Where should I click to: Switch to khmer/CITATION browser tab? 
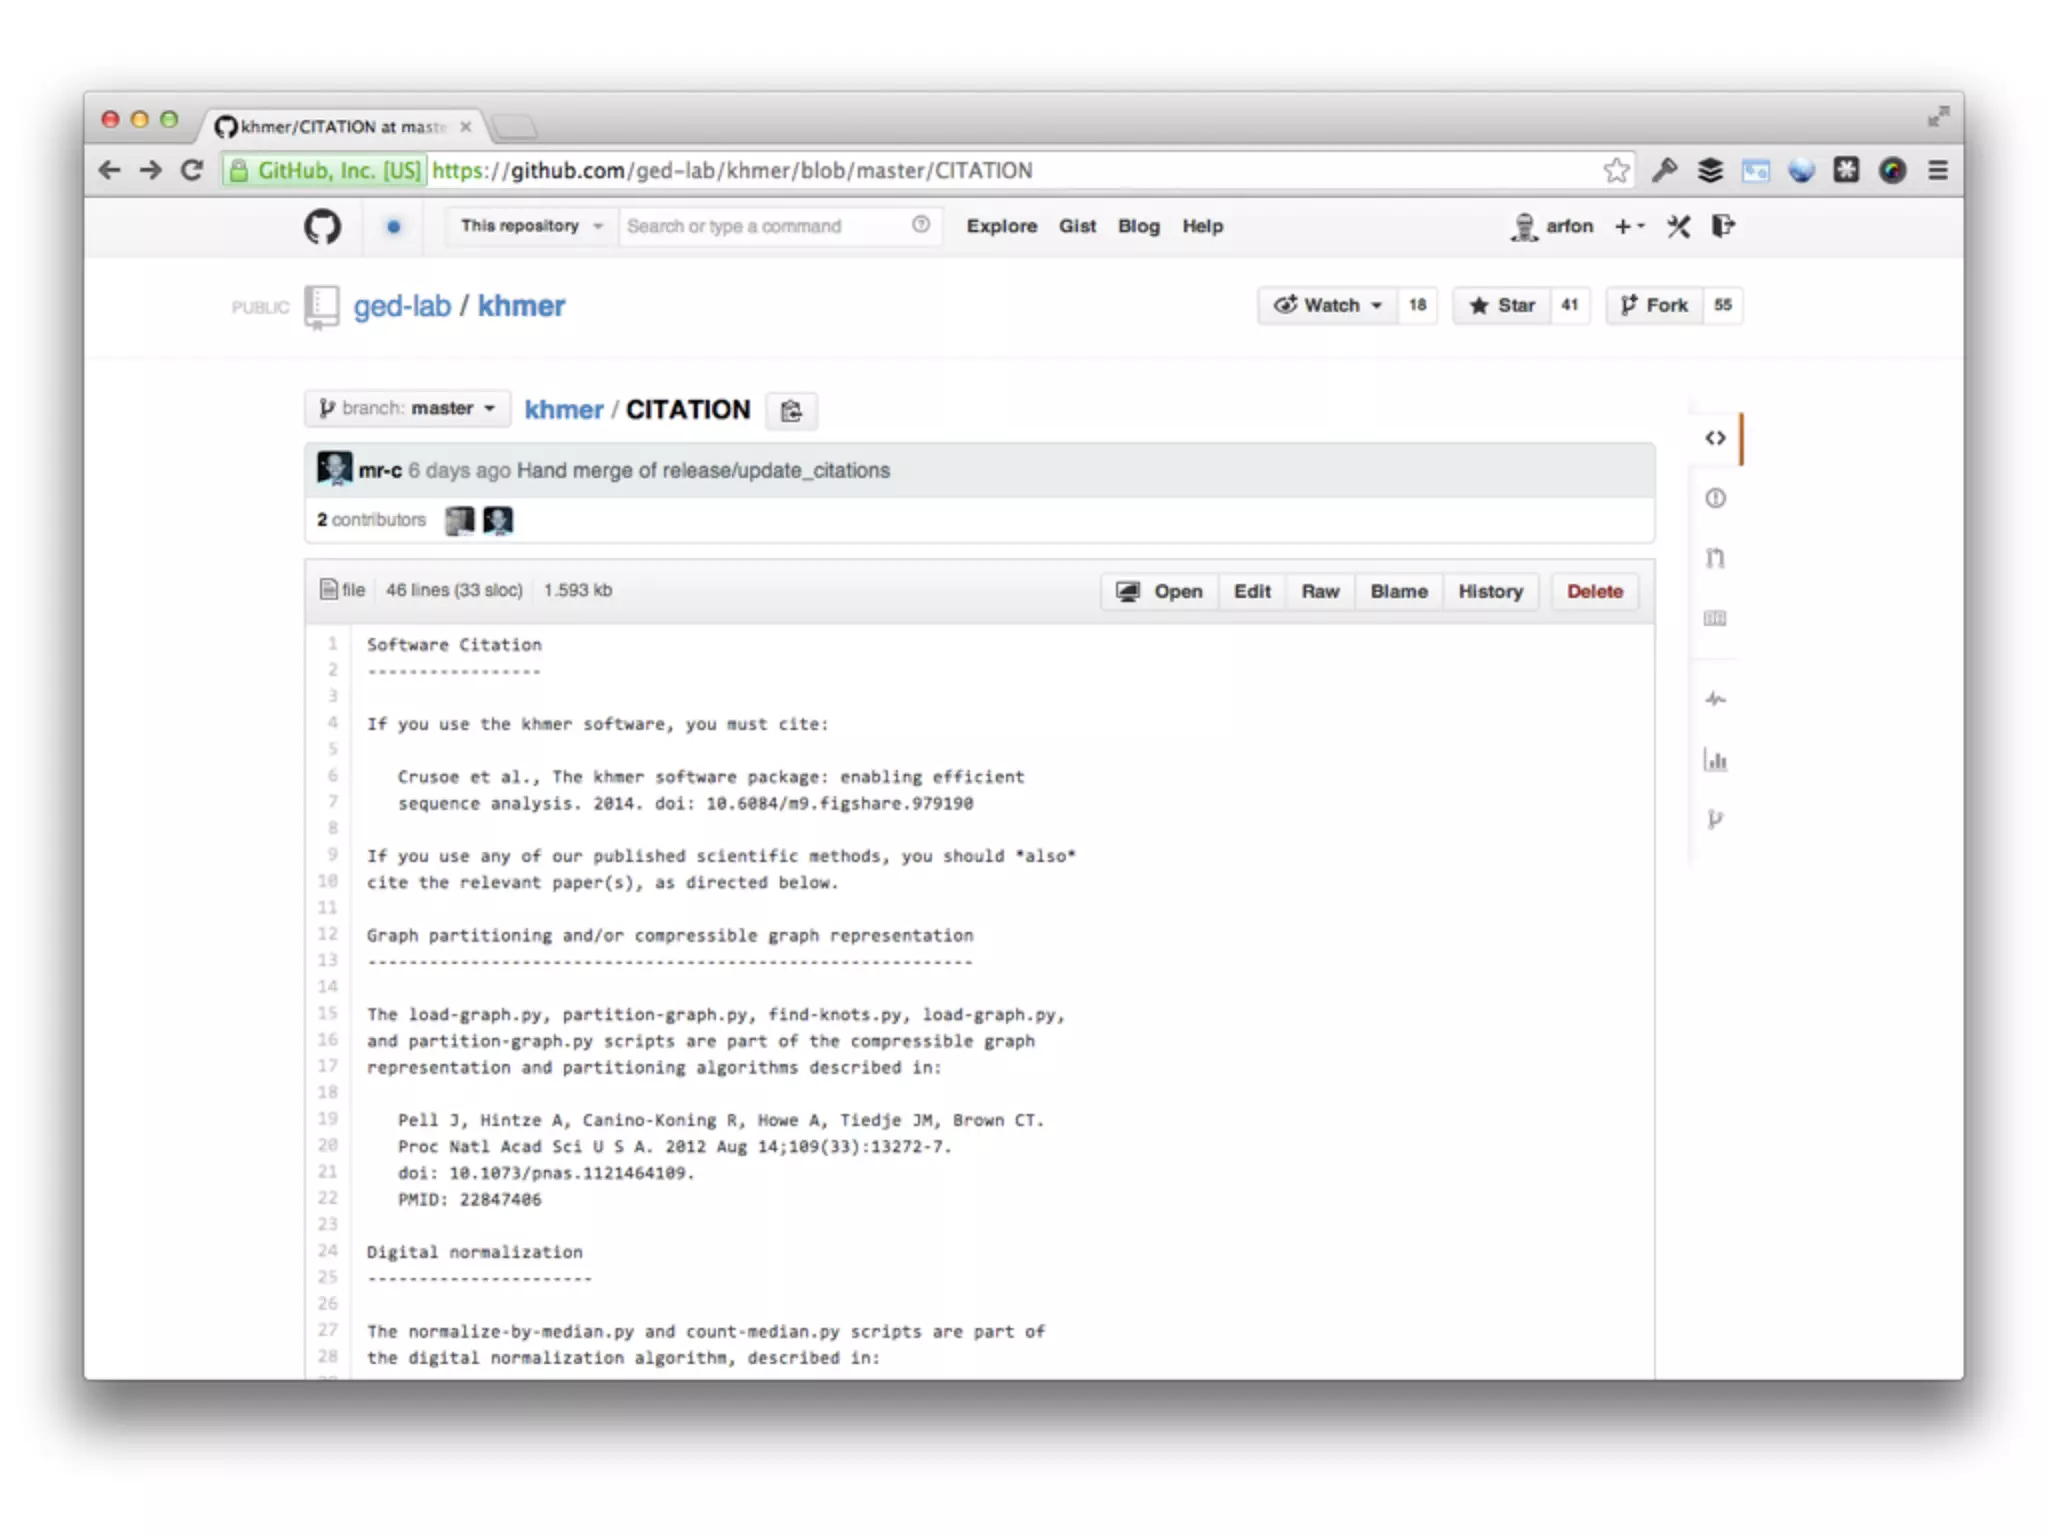click(340, 127)
